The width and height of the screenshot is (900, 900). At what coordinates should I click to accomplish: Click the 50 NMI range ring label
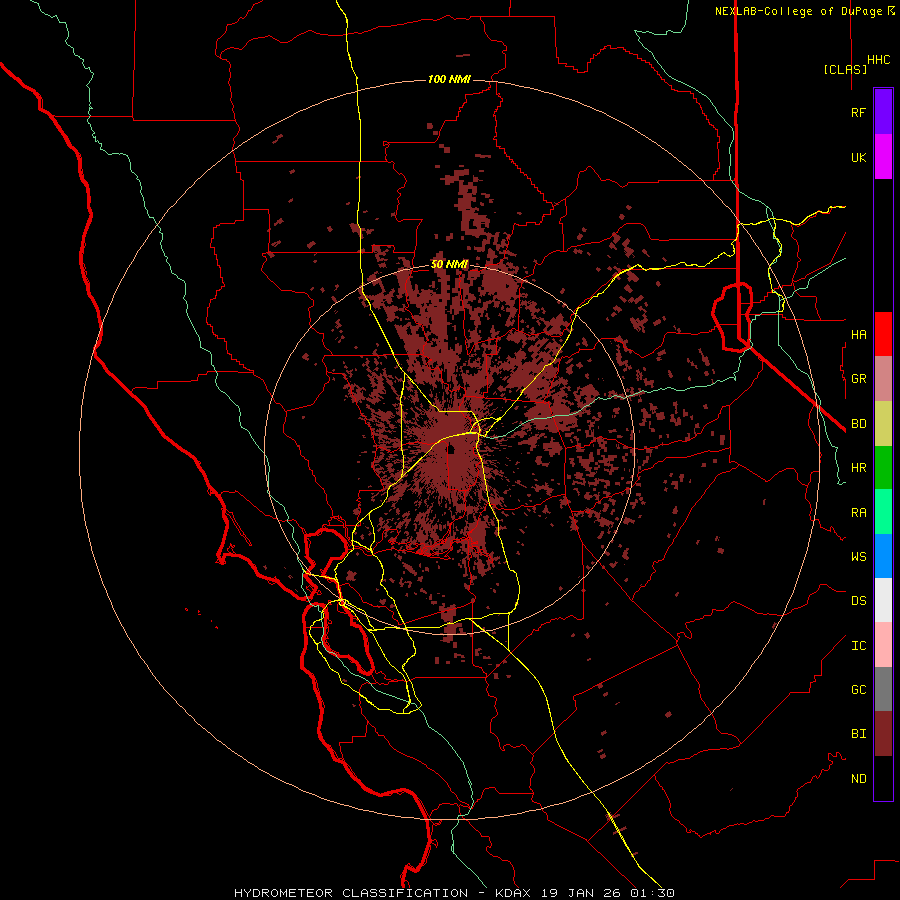coord(449,264)
